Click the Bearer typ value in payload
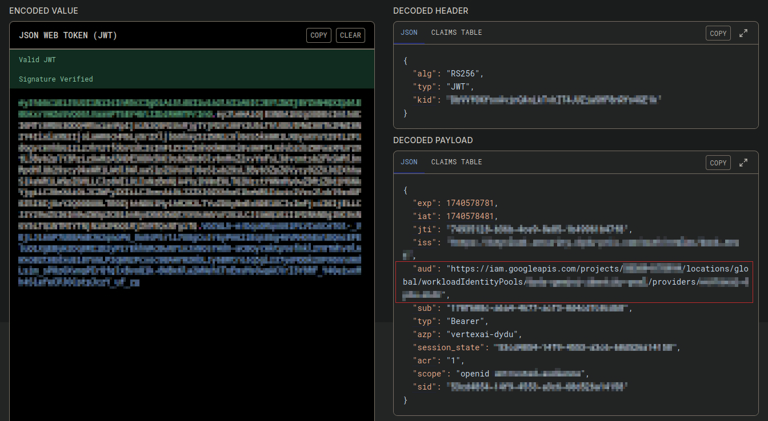Image resolution: width=768 pixels, height=421 pixels. click(x=464, y=322)
